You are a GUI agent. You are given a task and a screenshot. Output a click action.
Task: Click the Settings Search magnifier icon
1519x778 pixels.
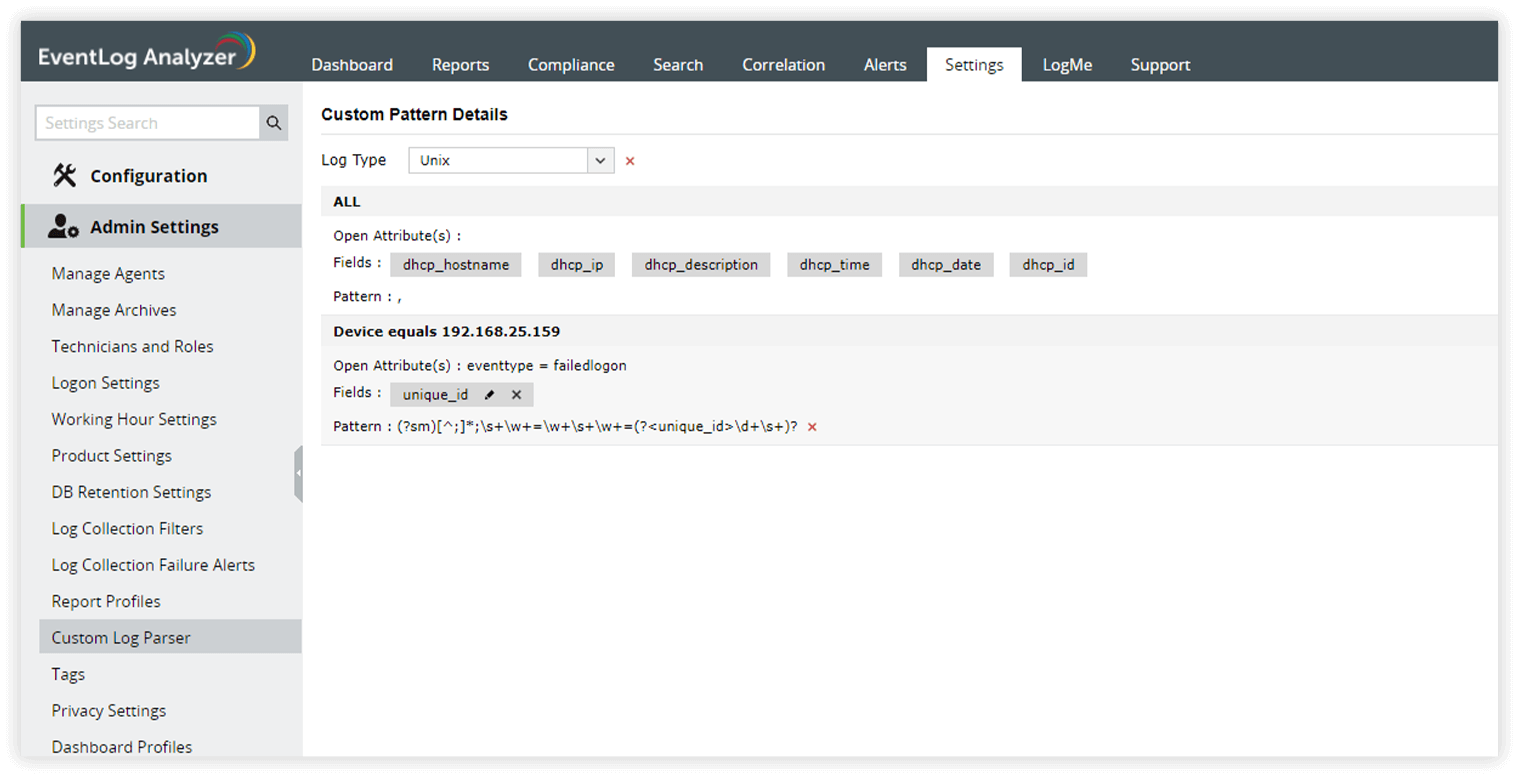[x=274, y=123]
